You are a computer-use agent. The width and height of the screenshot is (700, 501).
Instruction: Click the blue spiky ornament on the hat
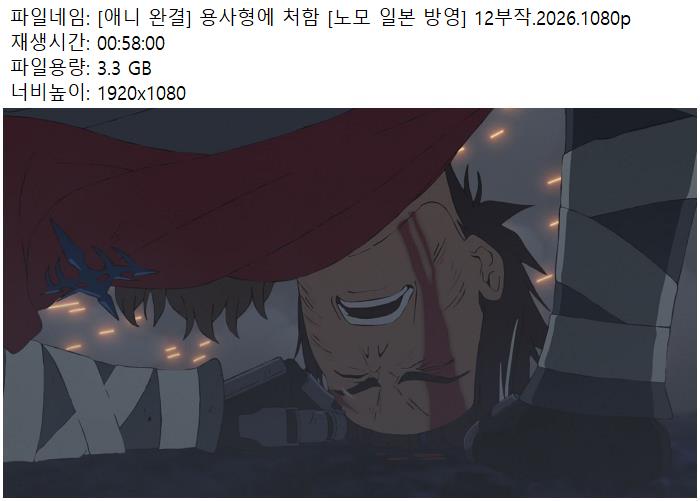click(96, 268)
